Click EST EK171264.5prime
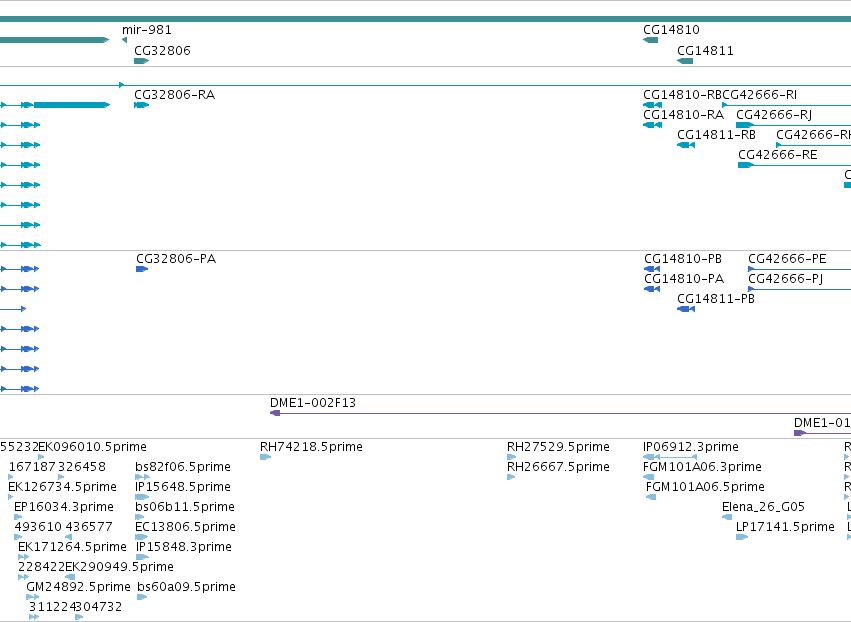 tap(72, 547)
